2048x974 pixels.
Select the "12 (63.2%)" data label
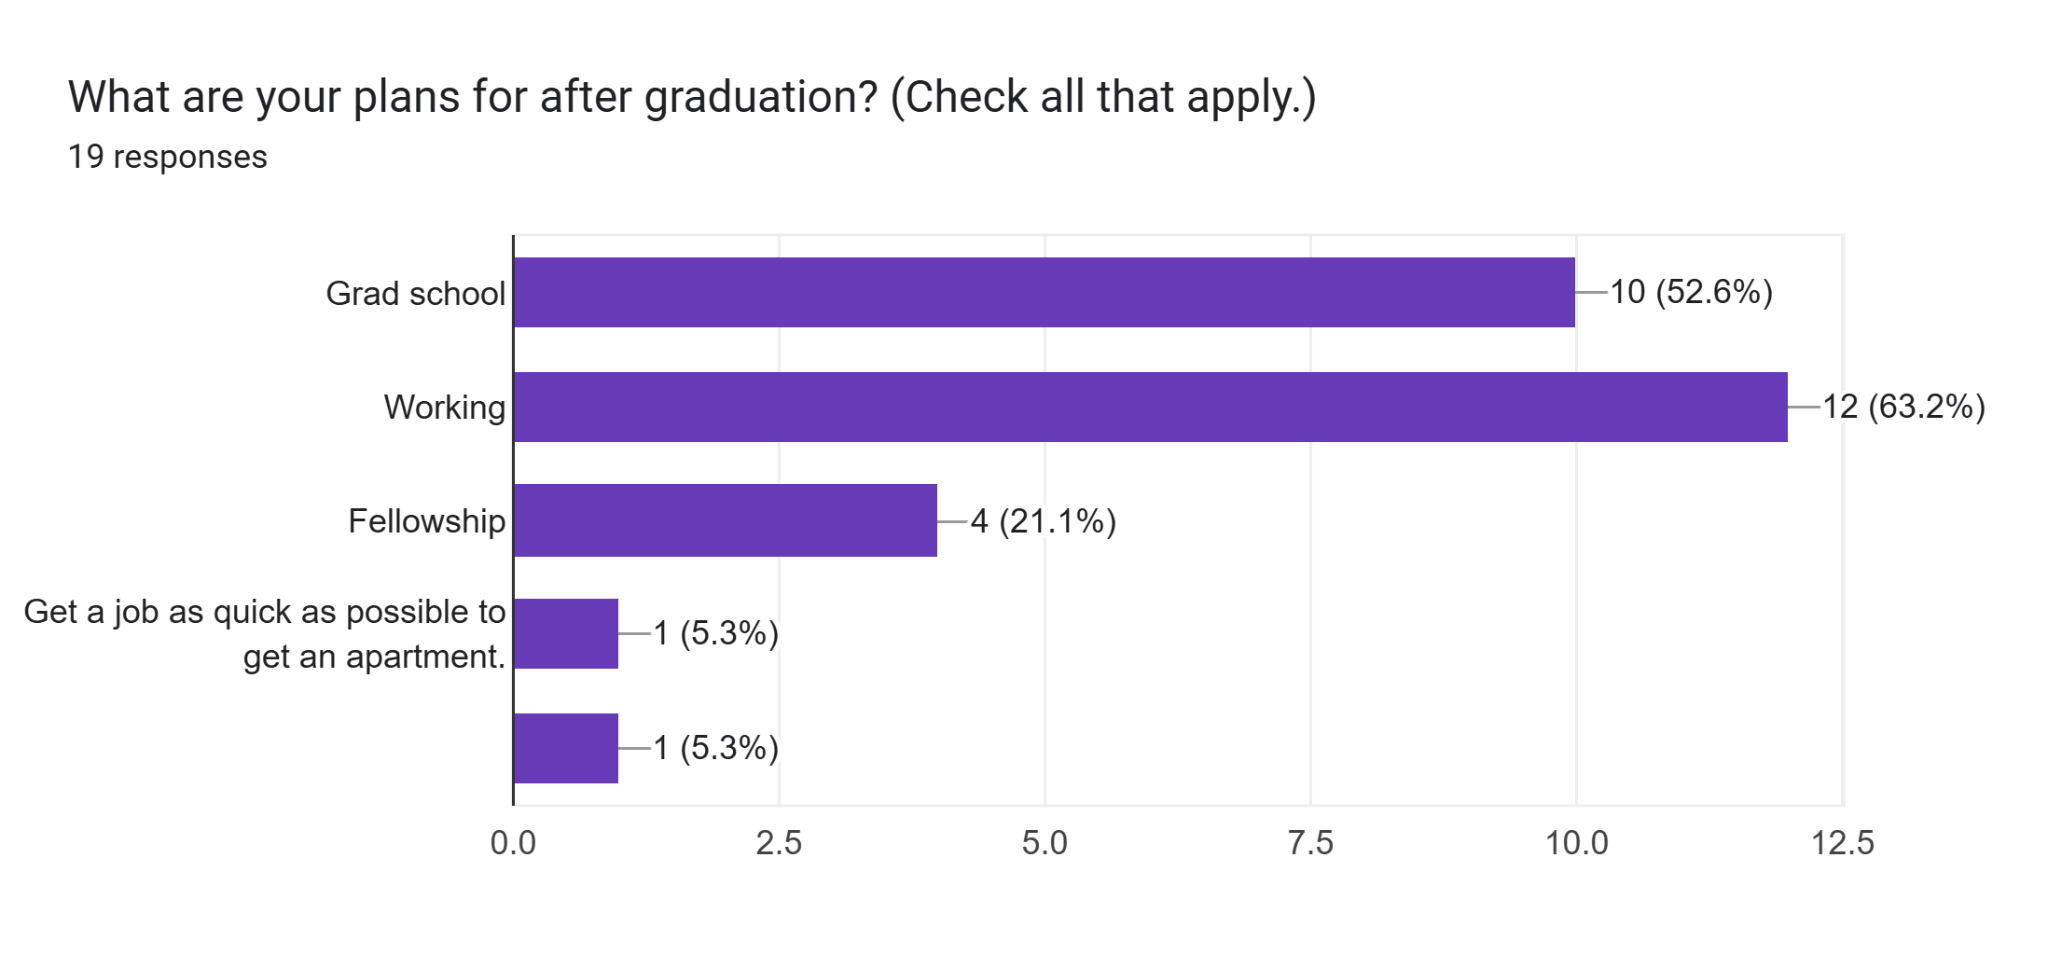click(x=1903, y=407)
